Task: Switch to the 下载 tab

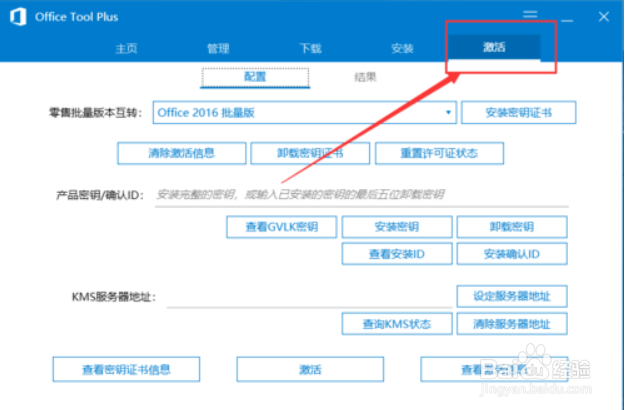Action: point(310,48)
